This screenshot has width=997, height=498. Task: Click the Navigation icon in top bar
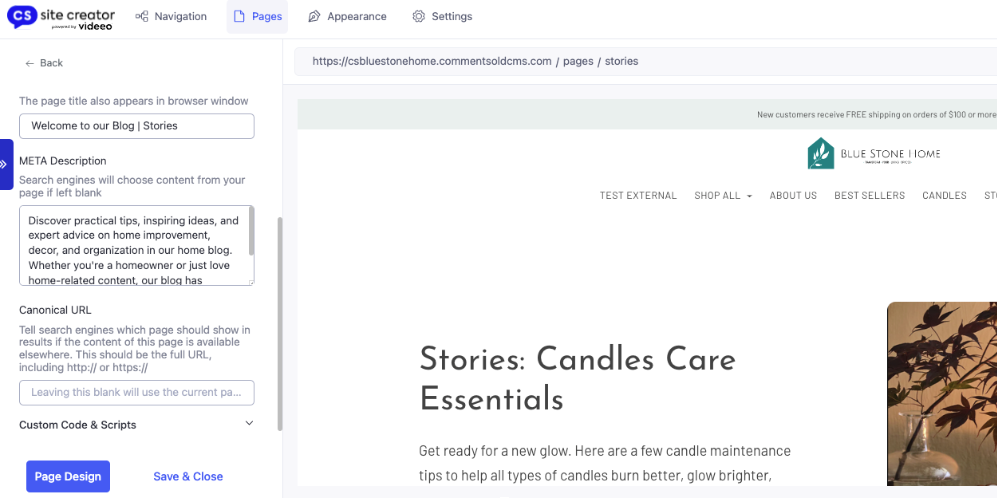[142, 17]
